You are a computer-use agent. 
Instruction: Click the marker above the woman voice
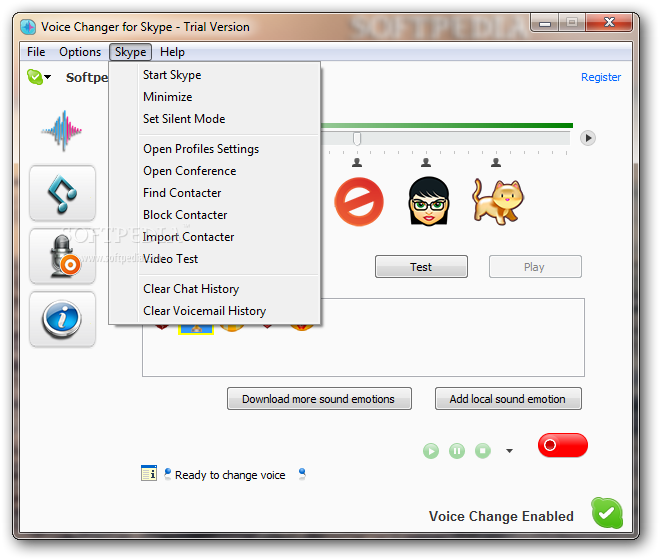click(x=426, y=163)
